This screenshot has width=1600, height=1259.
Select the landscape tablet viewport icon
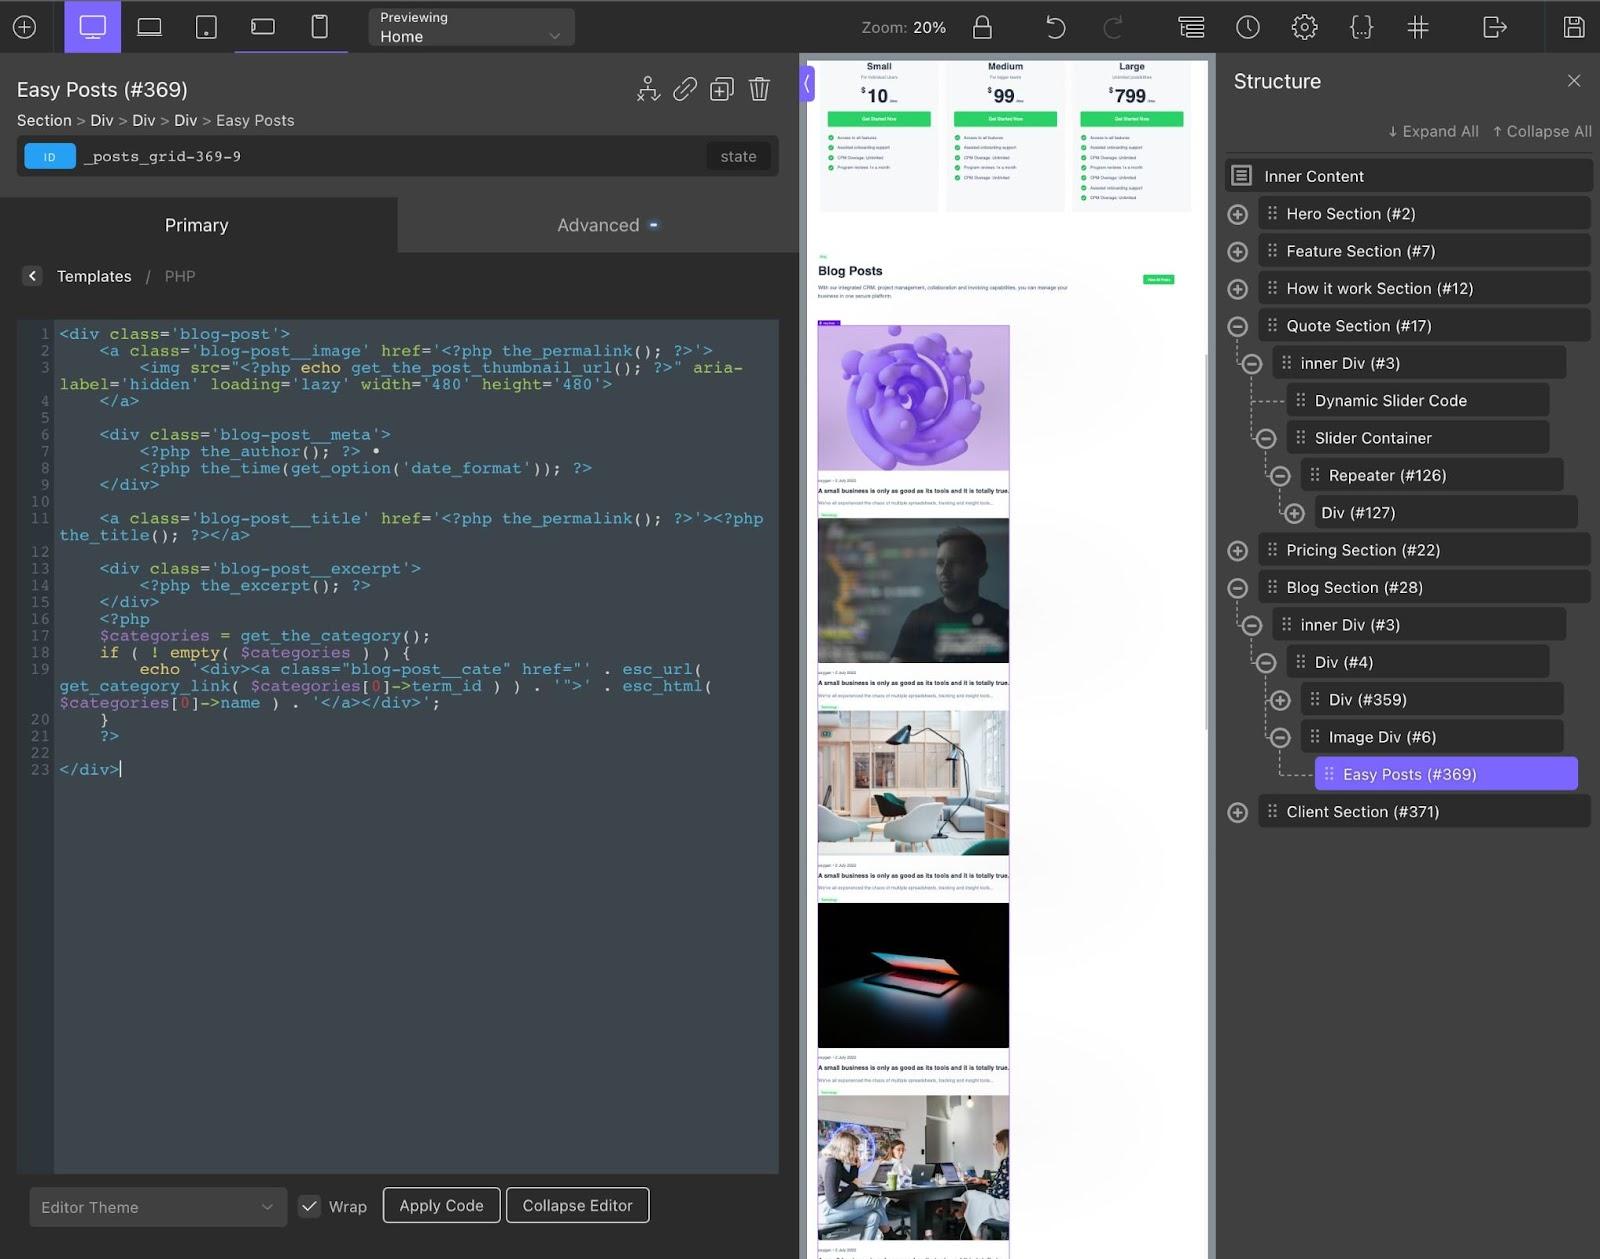tap(263, 27)
